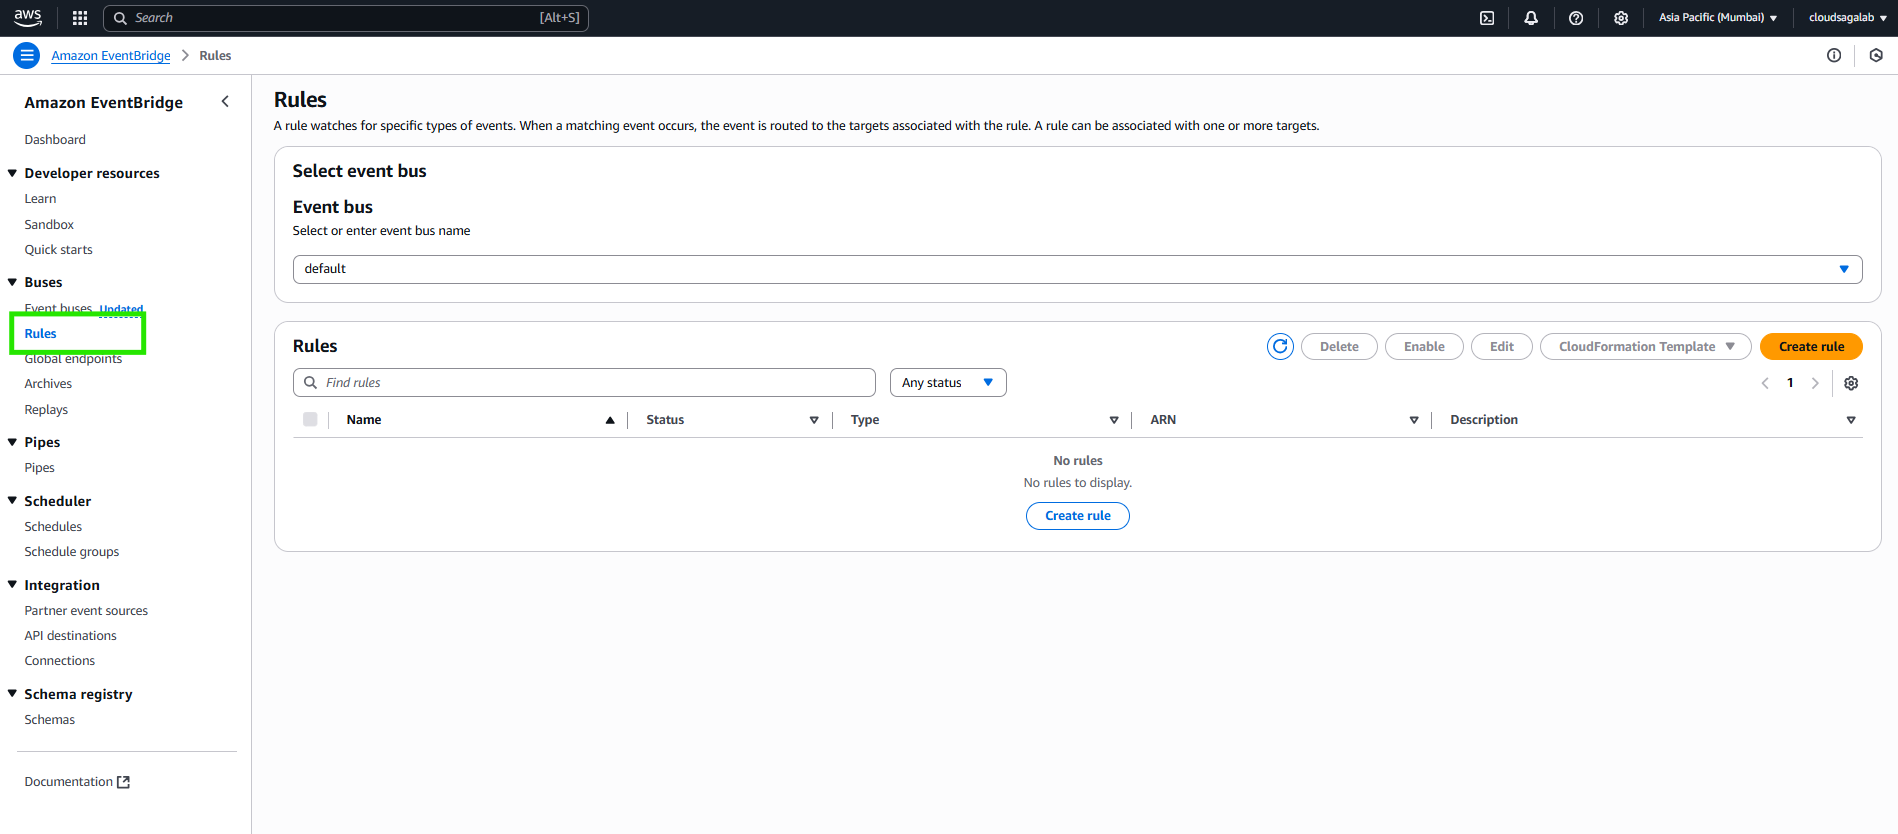
Task: Click the Enable button
Action: [x=1424, y=346]
